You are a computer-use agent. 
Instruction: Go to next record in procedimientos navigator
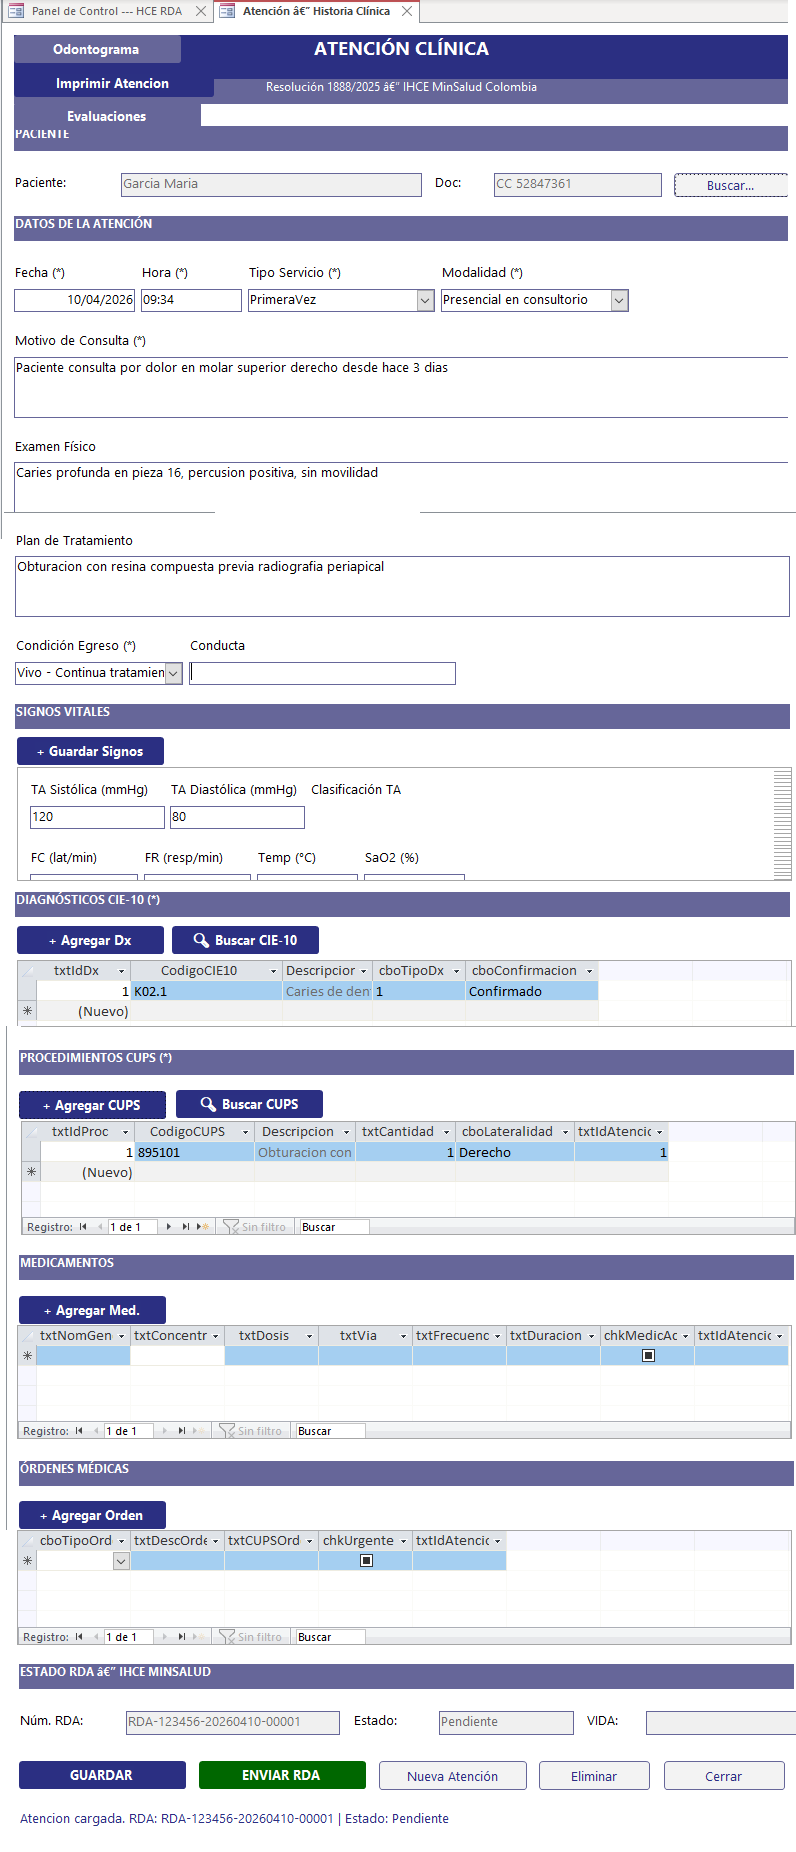169,1227
